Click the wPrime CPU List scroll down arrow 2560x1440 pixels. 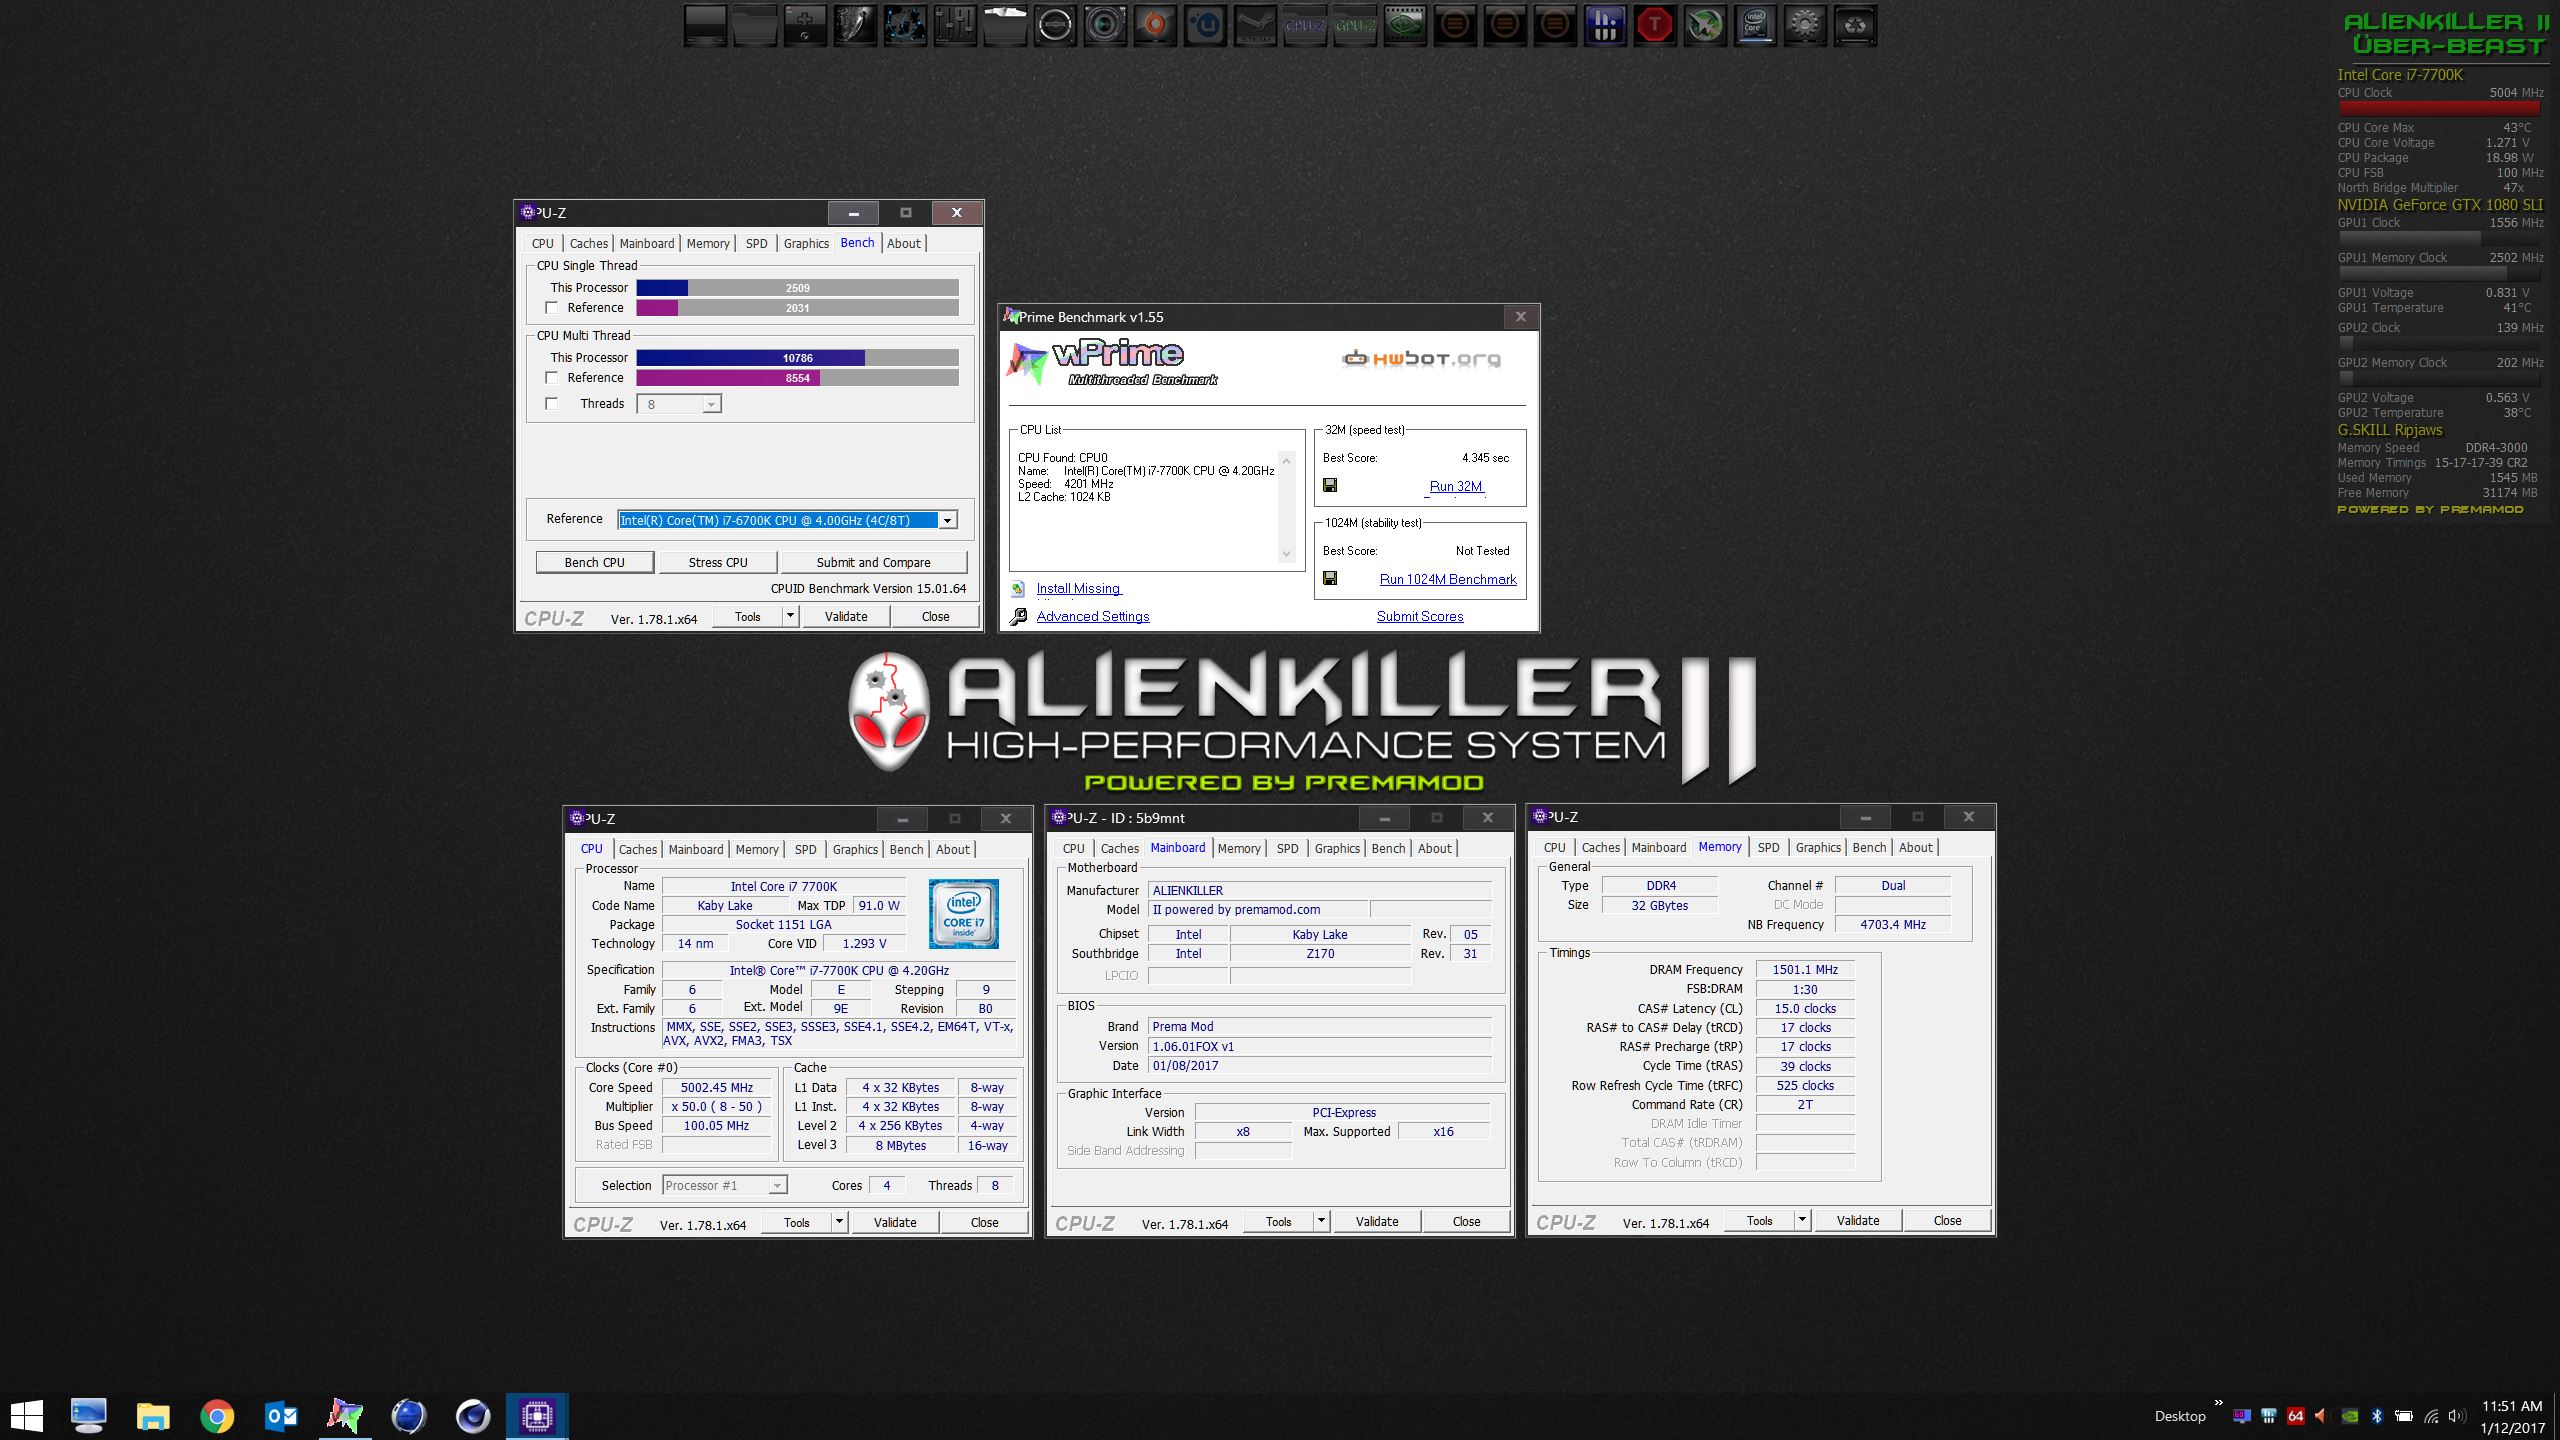pos(1287,554)
